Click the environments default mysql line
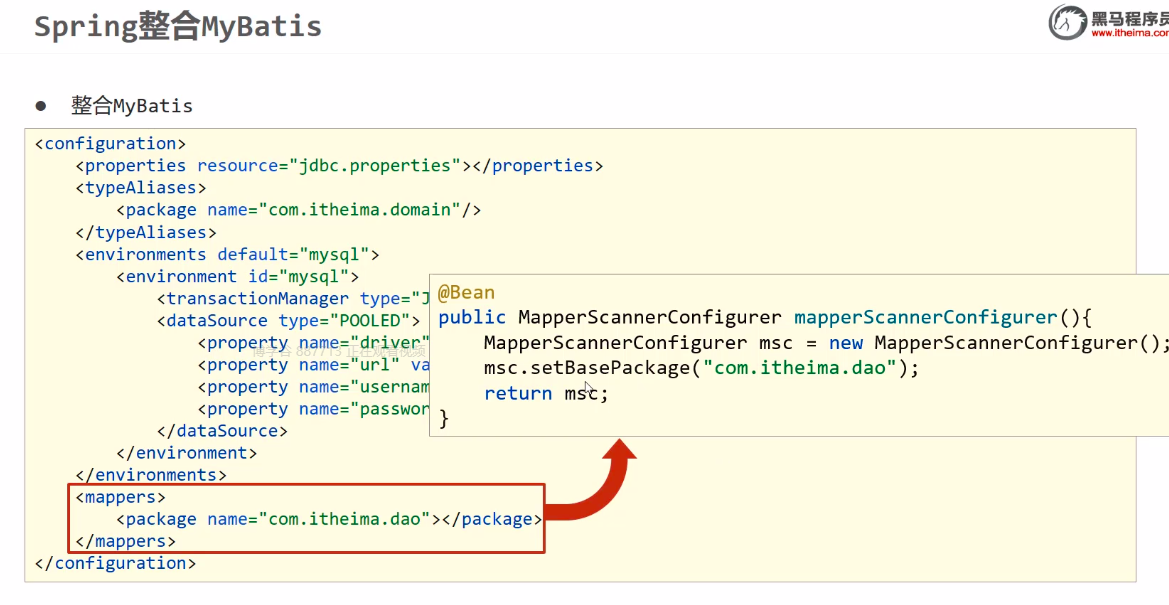This screenshot has height=605, width=1169. pyautogui.click(x=227, y=254)
